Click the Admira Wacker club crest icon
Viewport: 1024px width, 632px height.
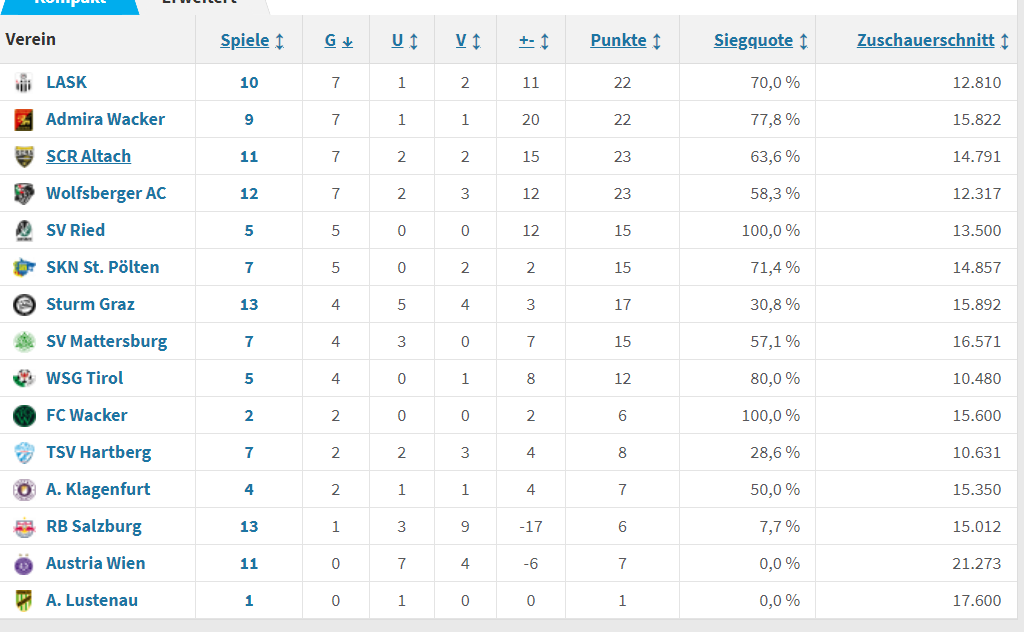click(x=24, y=119)
